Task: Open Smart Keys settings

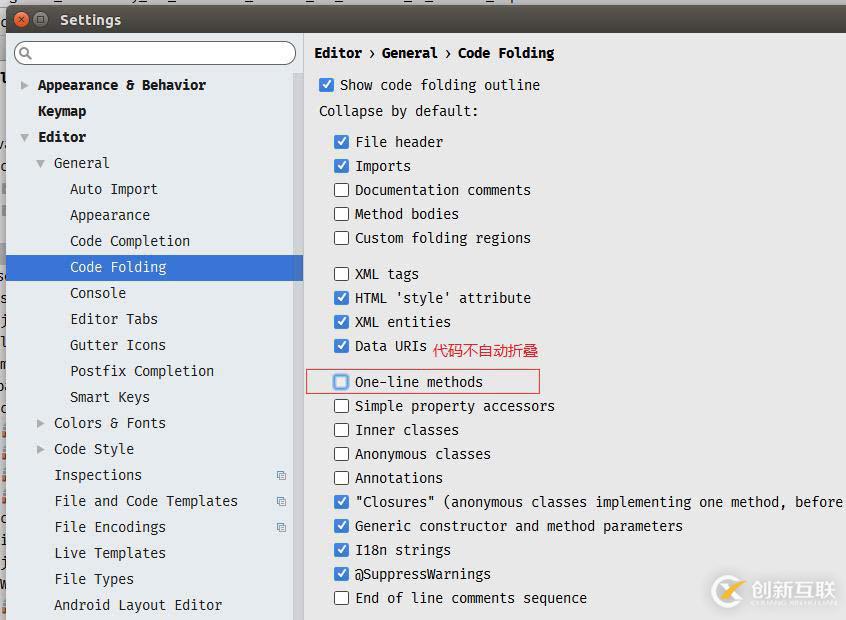Action: (x=110, y=397)
